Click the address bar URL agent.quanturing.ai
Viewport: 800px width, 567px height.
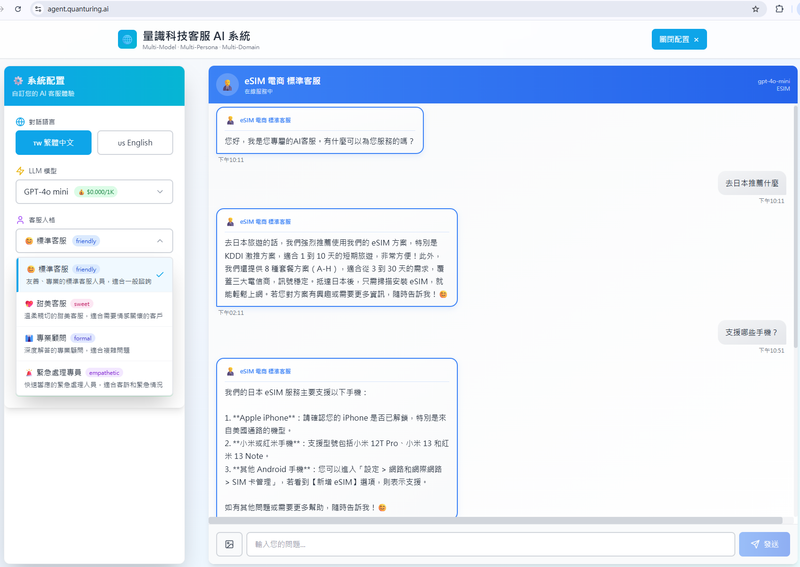(78, 9)
